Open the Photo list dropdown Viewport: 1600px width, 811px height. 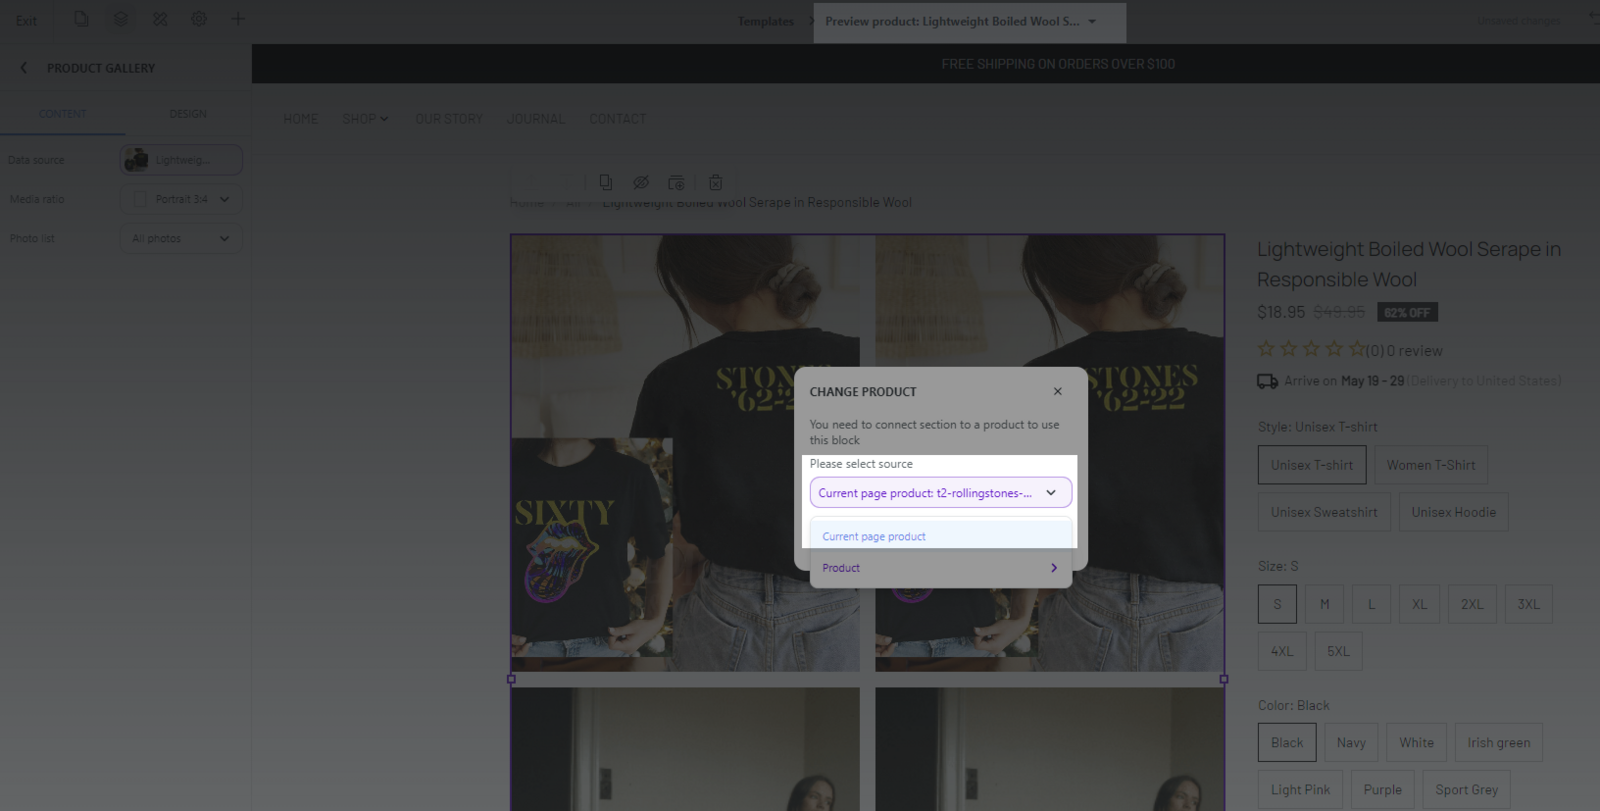click(x=181, y=238)
